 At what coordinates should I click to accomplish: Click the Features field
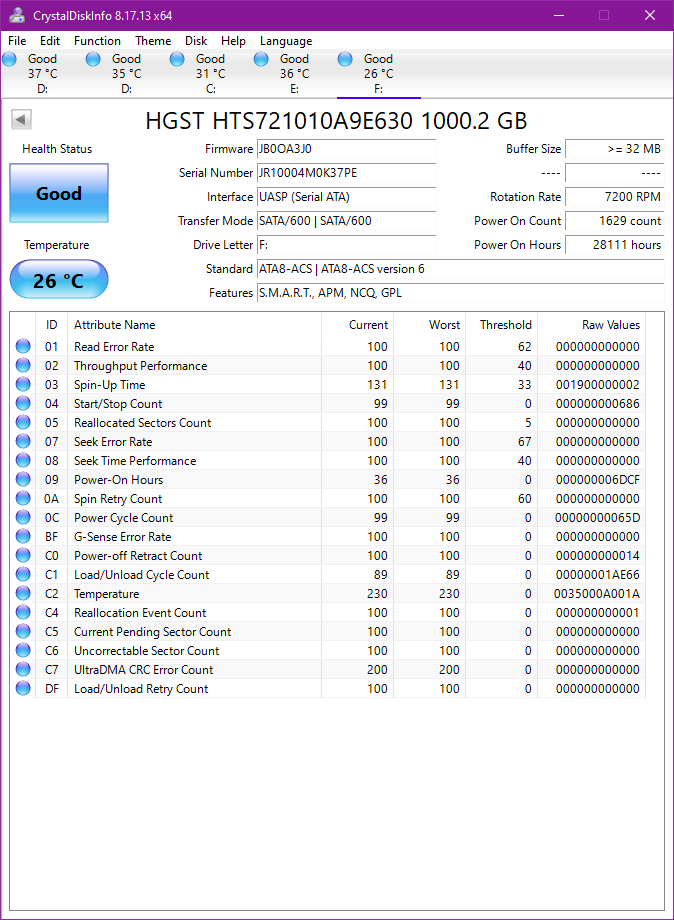[460, 293]
